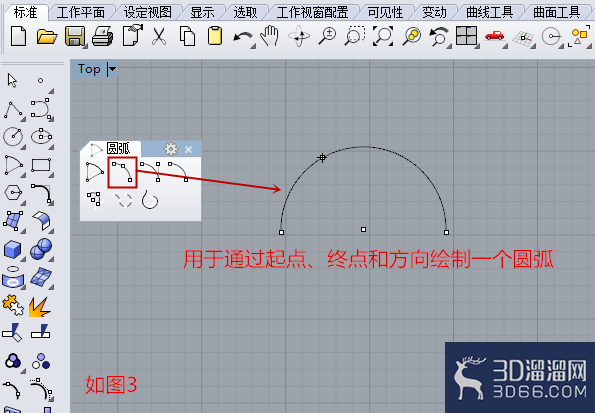
Task: Select the Explode tool
Action: pos(39,306)
